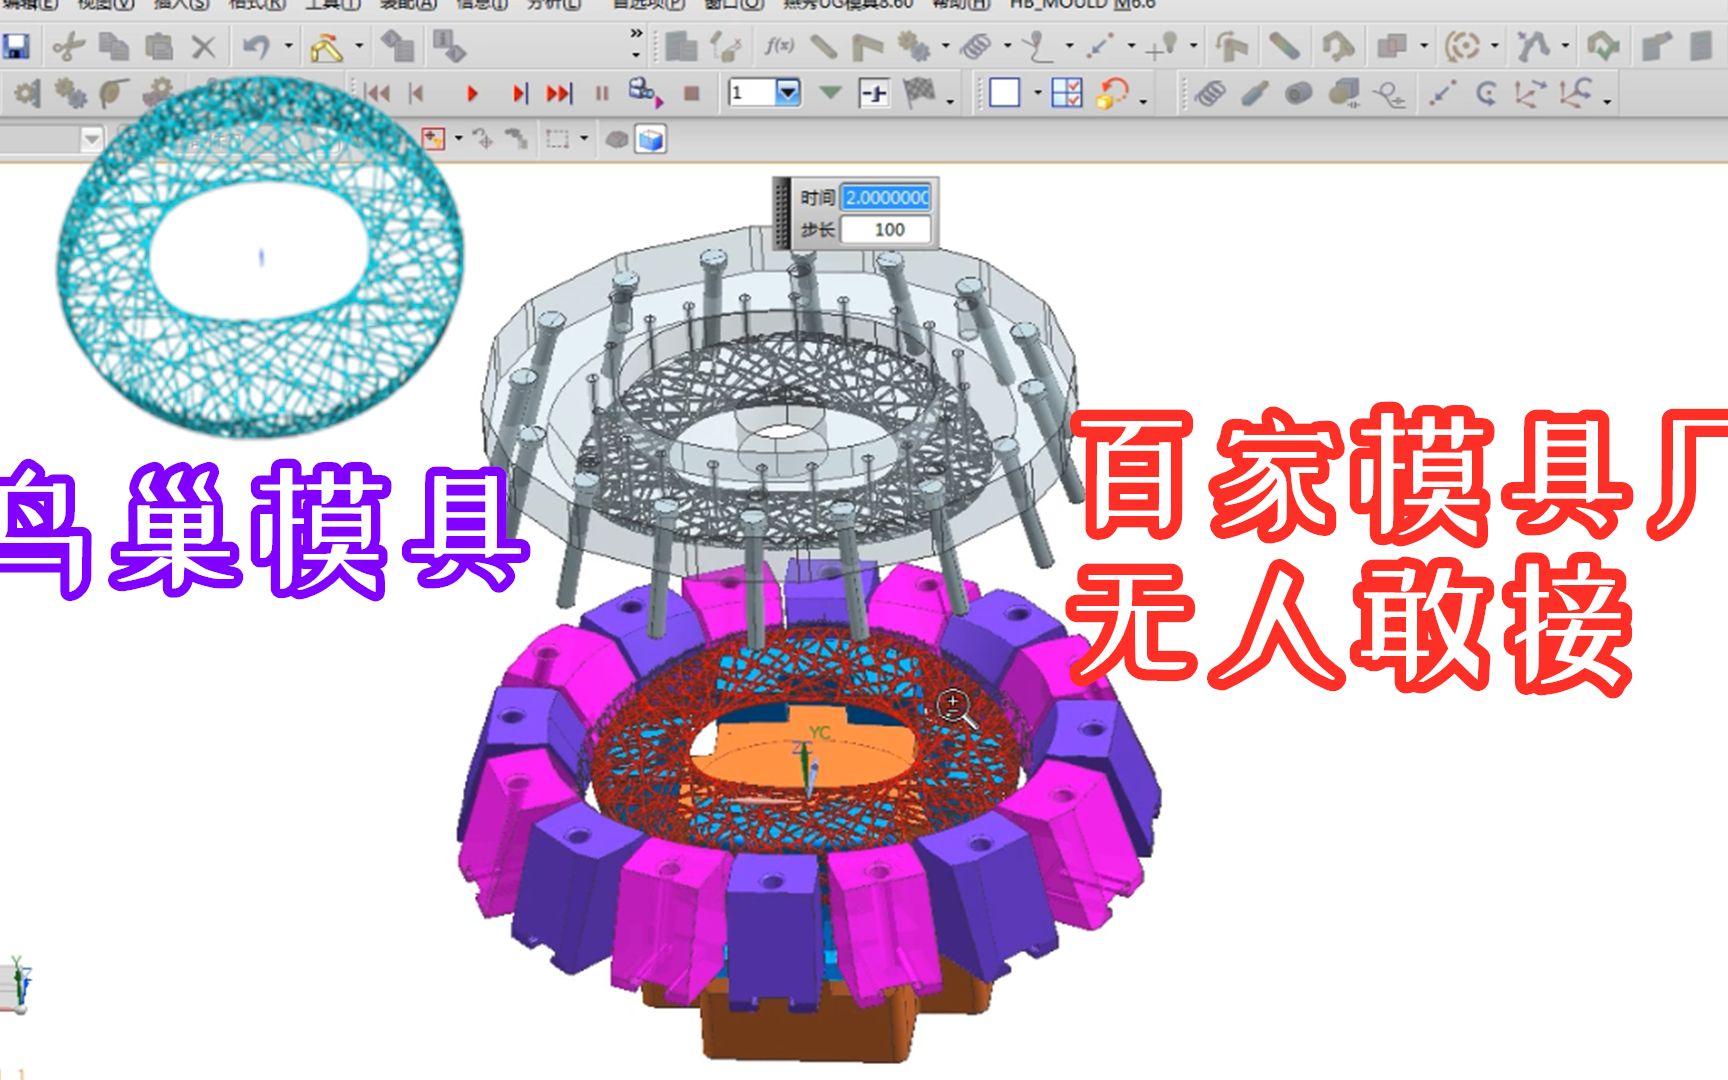Click the skip to last frame button

point(562,92)
